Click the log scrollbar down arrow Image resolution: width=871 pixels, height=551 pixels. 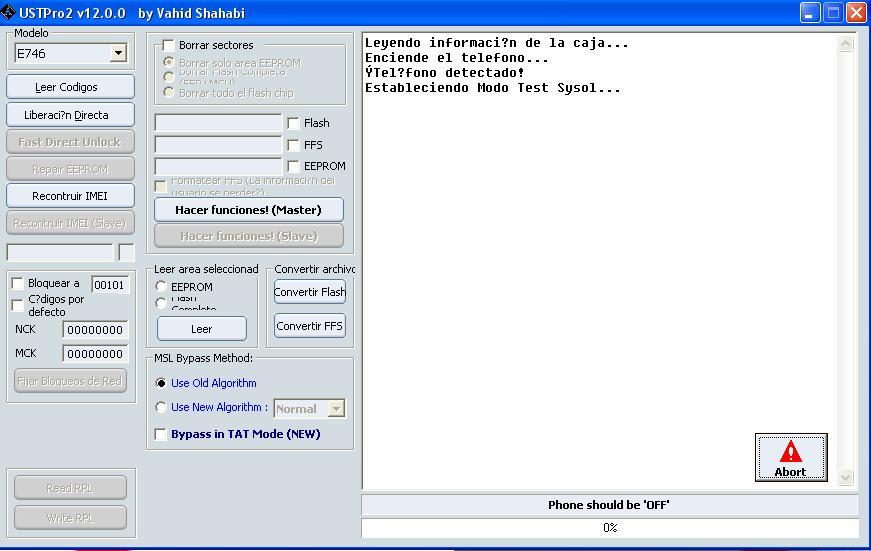coord(845,477)
